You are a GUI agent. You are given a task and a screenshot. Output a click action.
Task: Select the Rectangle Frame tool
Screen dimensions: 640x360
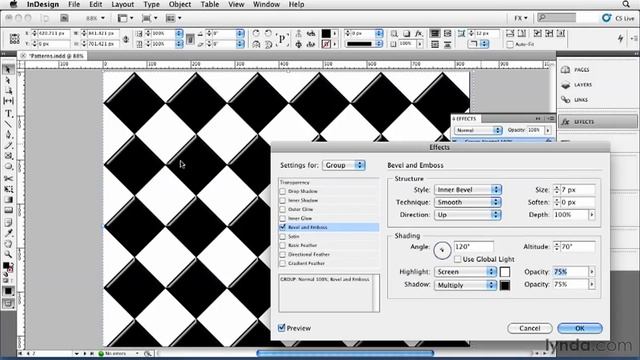(8, 156)
